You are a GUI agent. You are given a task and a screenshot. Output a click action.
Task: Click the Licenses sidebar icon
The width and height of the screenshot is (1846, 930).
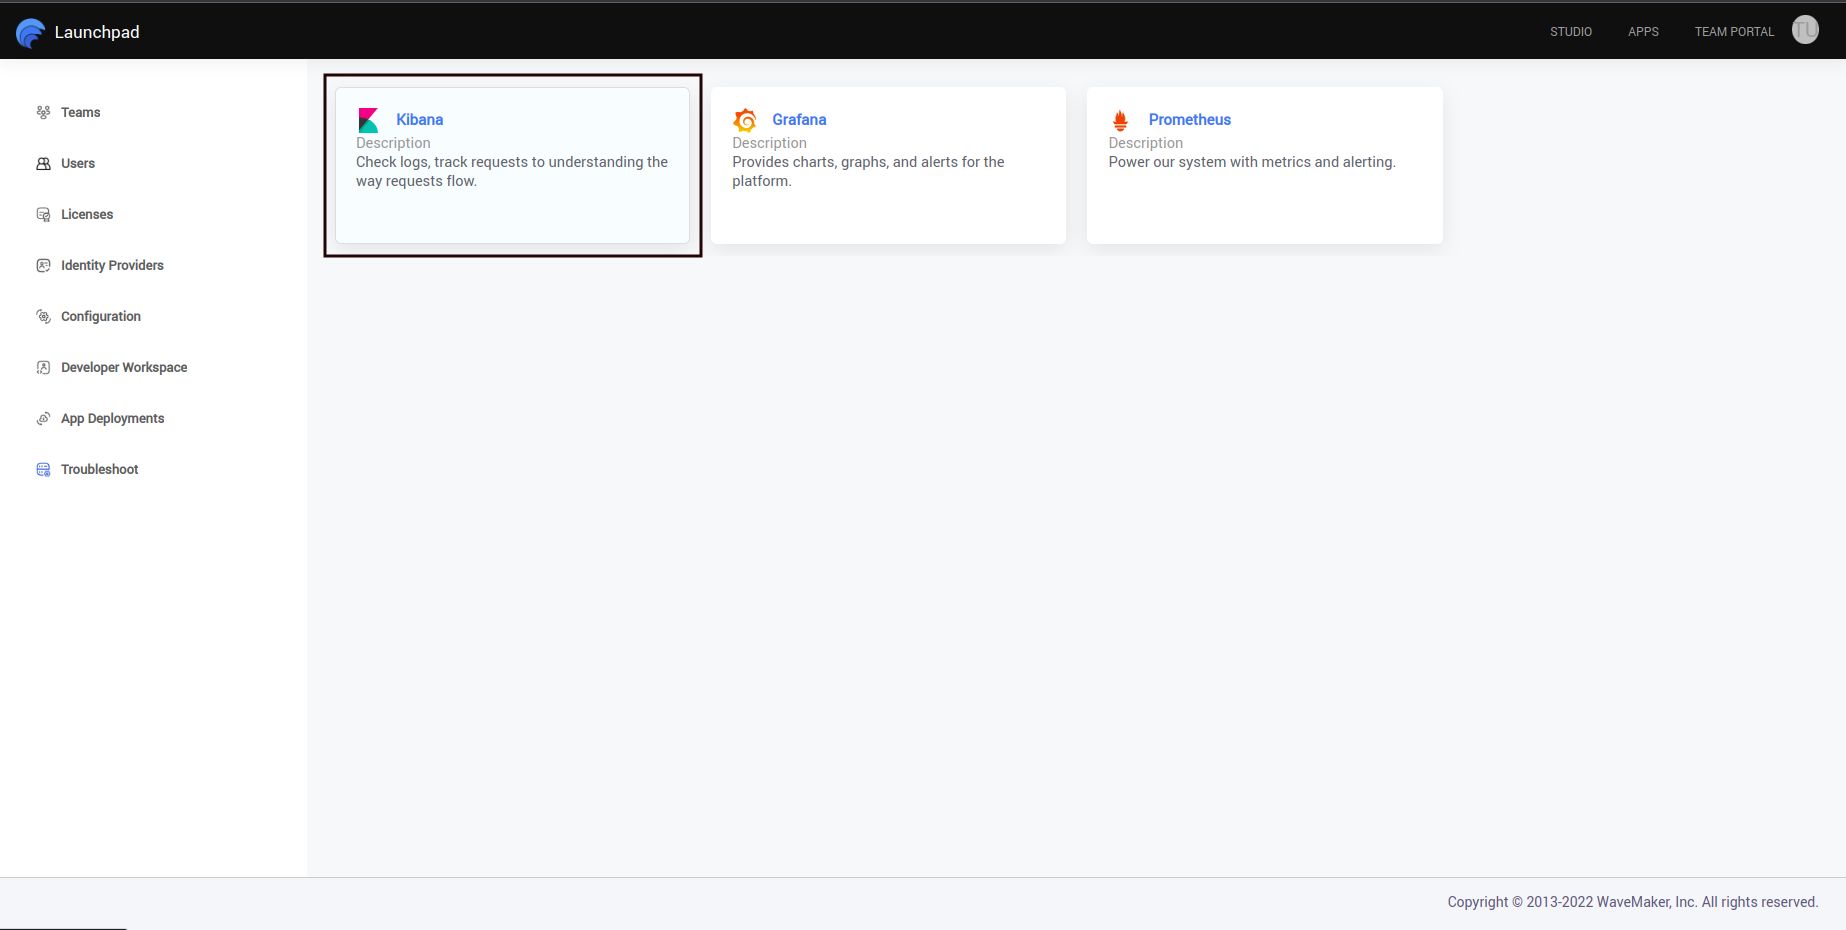click(42, 214)
